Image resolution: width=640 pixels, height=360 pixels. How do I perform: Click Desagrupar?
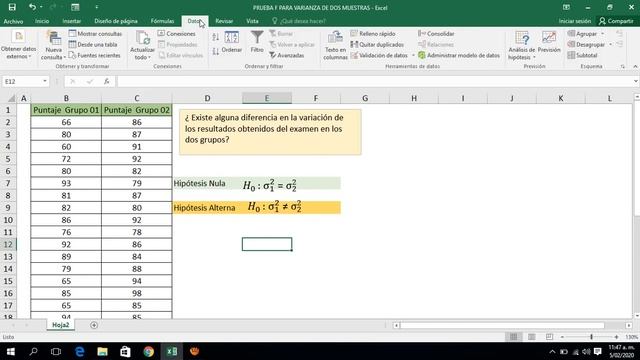pyautogui.click(x=587, y=44)
